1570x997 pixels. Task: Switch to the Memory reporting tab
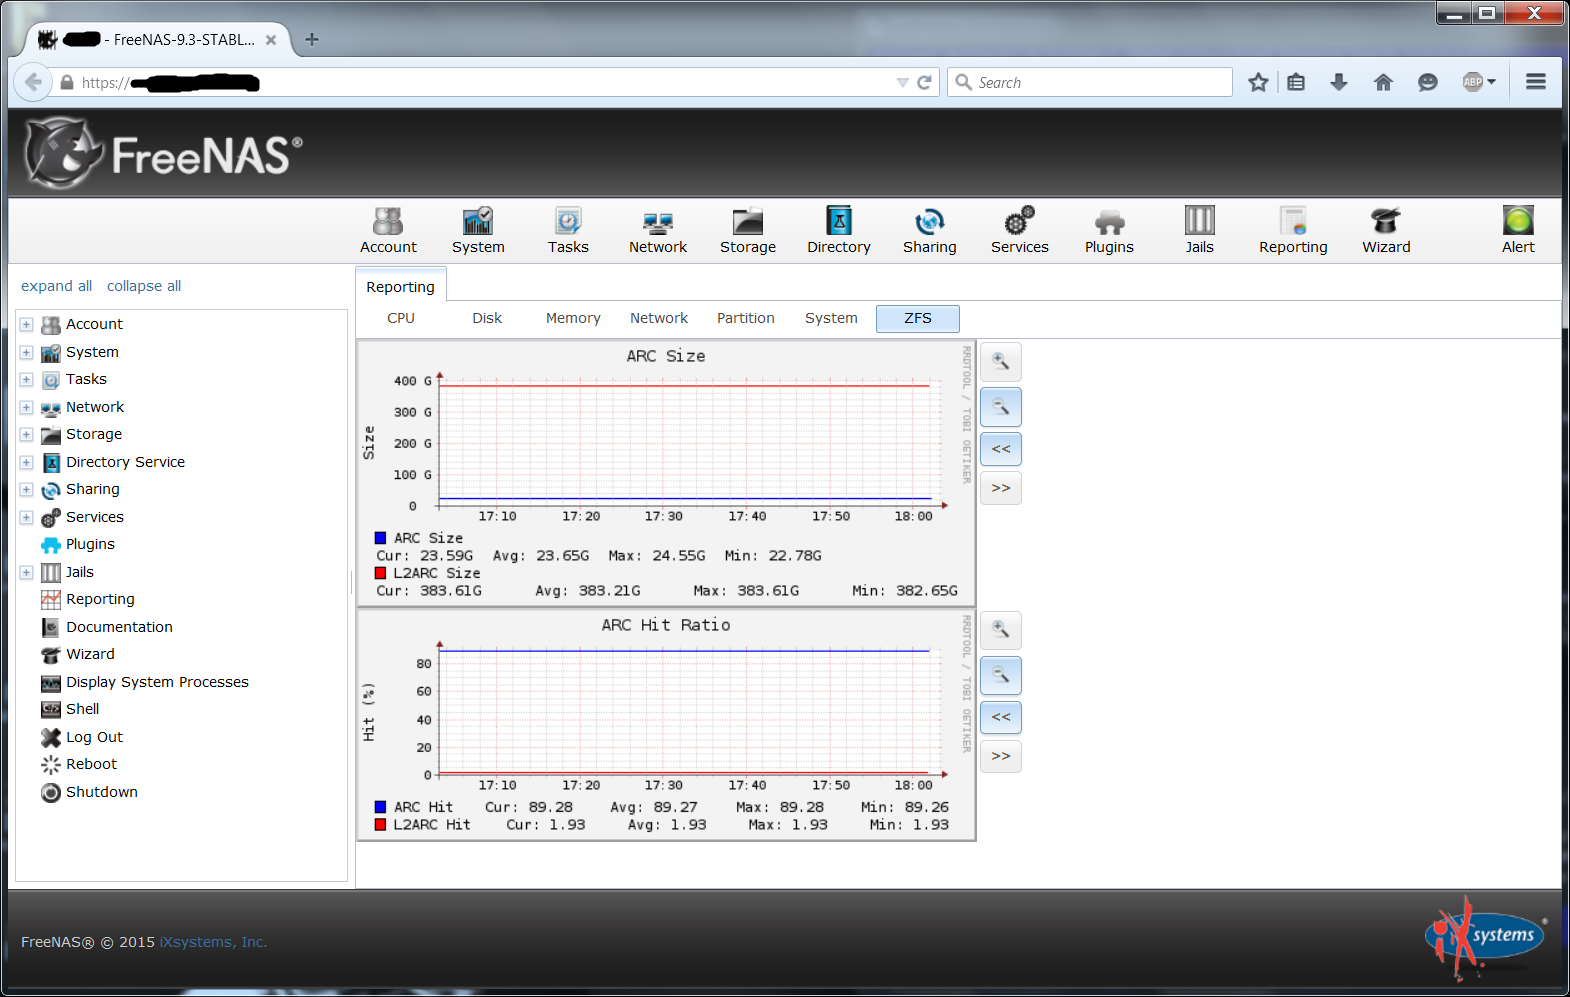[573, 319]
